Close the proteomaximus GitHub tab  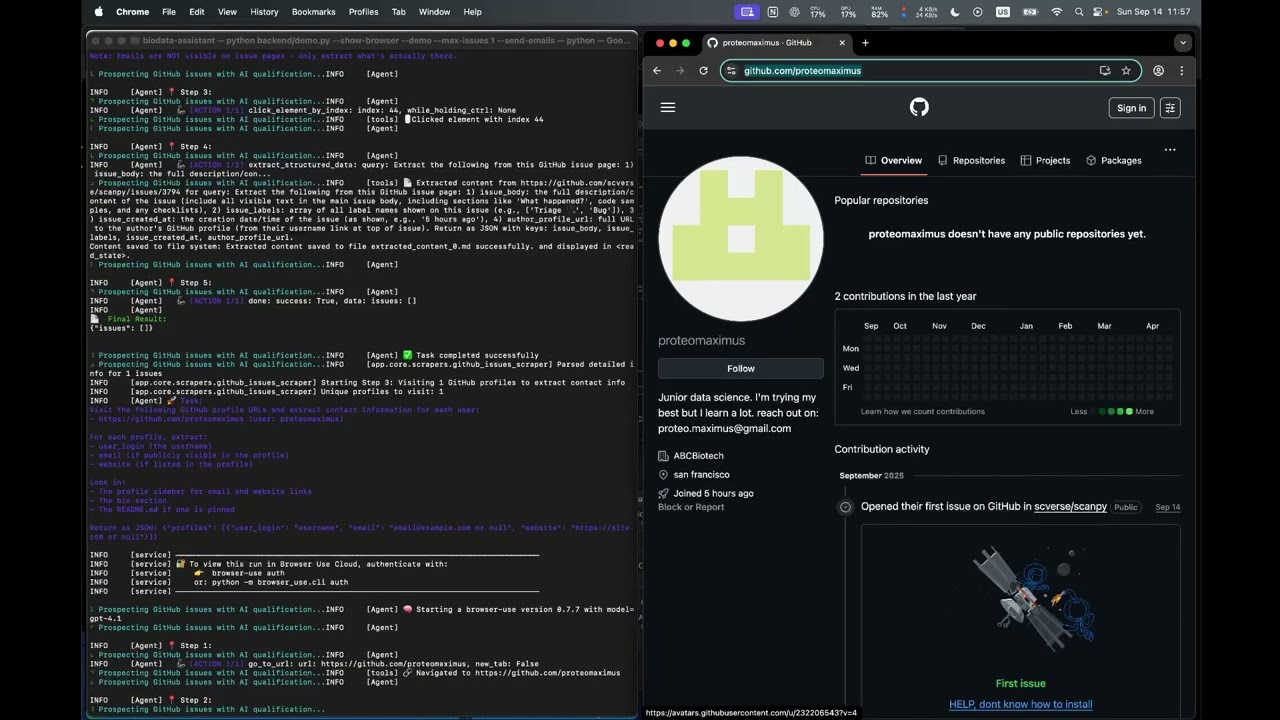coord(842,43)
